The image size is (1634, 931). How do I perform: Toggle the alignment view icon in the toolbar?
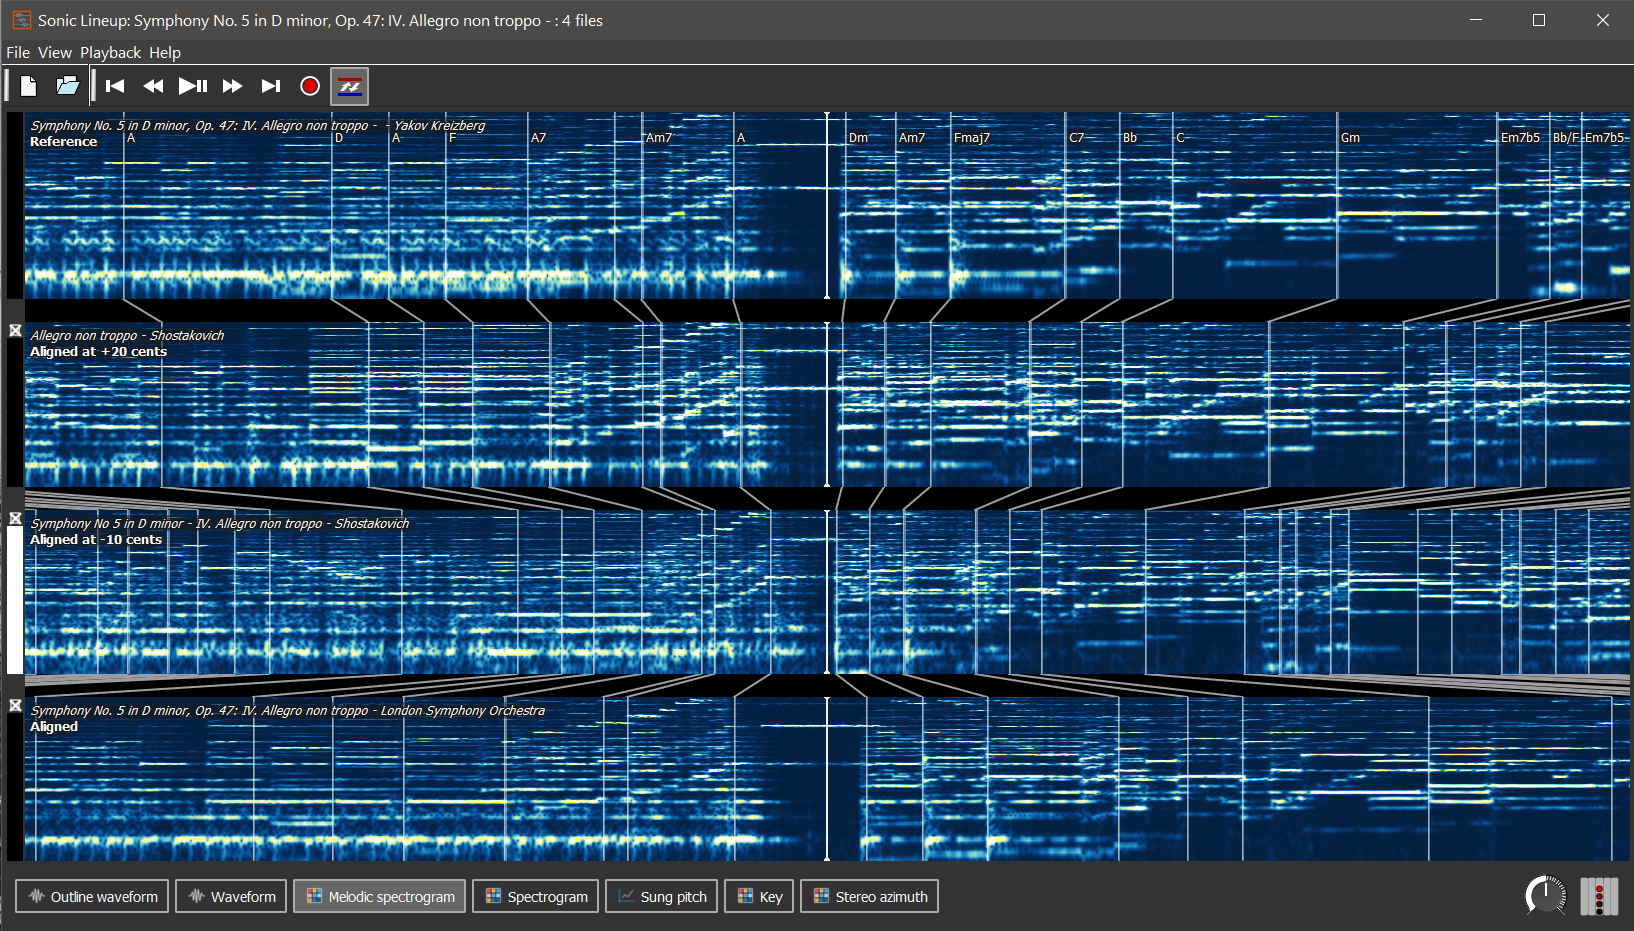click(350, 86)
